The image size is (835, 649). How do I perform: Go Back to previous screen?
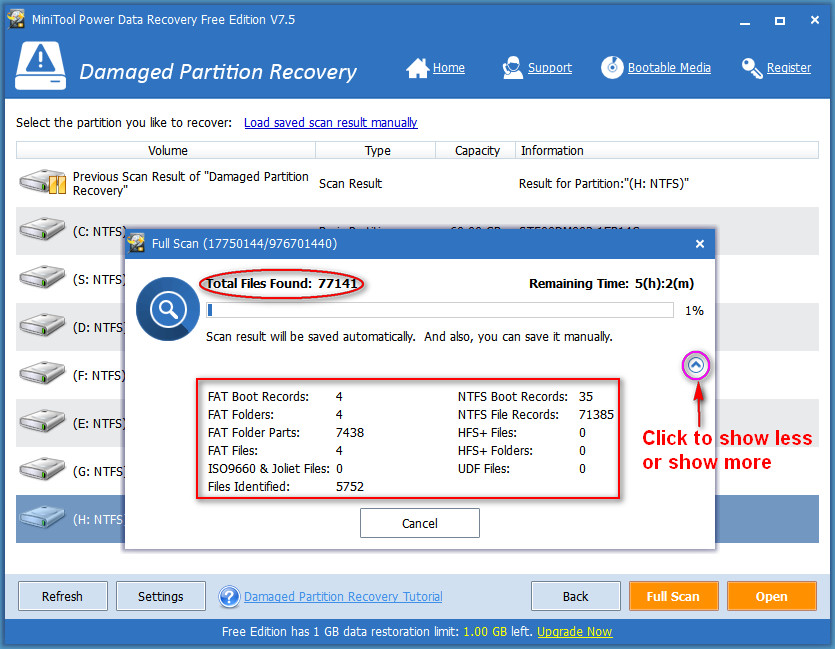pos(576,596)
